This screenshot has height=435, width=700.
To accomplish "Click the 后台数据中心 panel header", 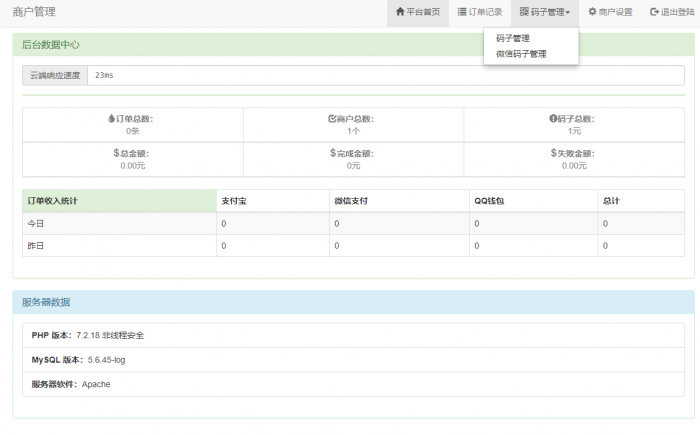I will point(52,45).
